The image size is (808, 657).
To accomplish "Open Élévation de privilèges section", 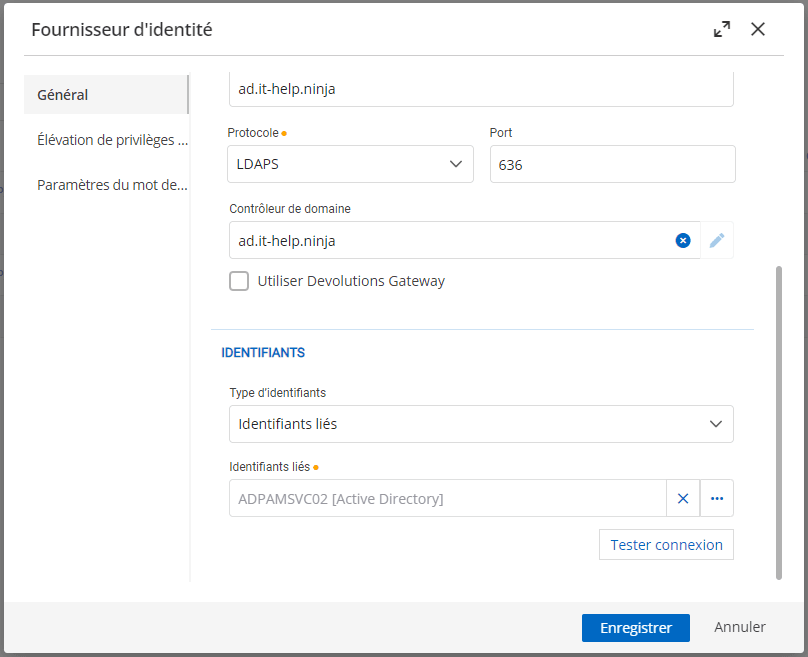I will (x=111, y=140).
